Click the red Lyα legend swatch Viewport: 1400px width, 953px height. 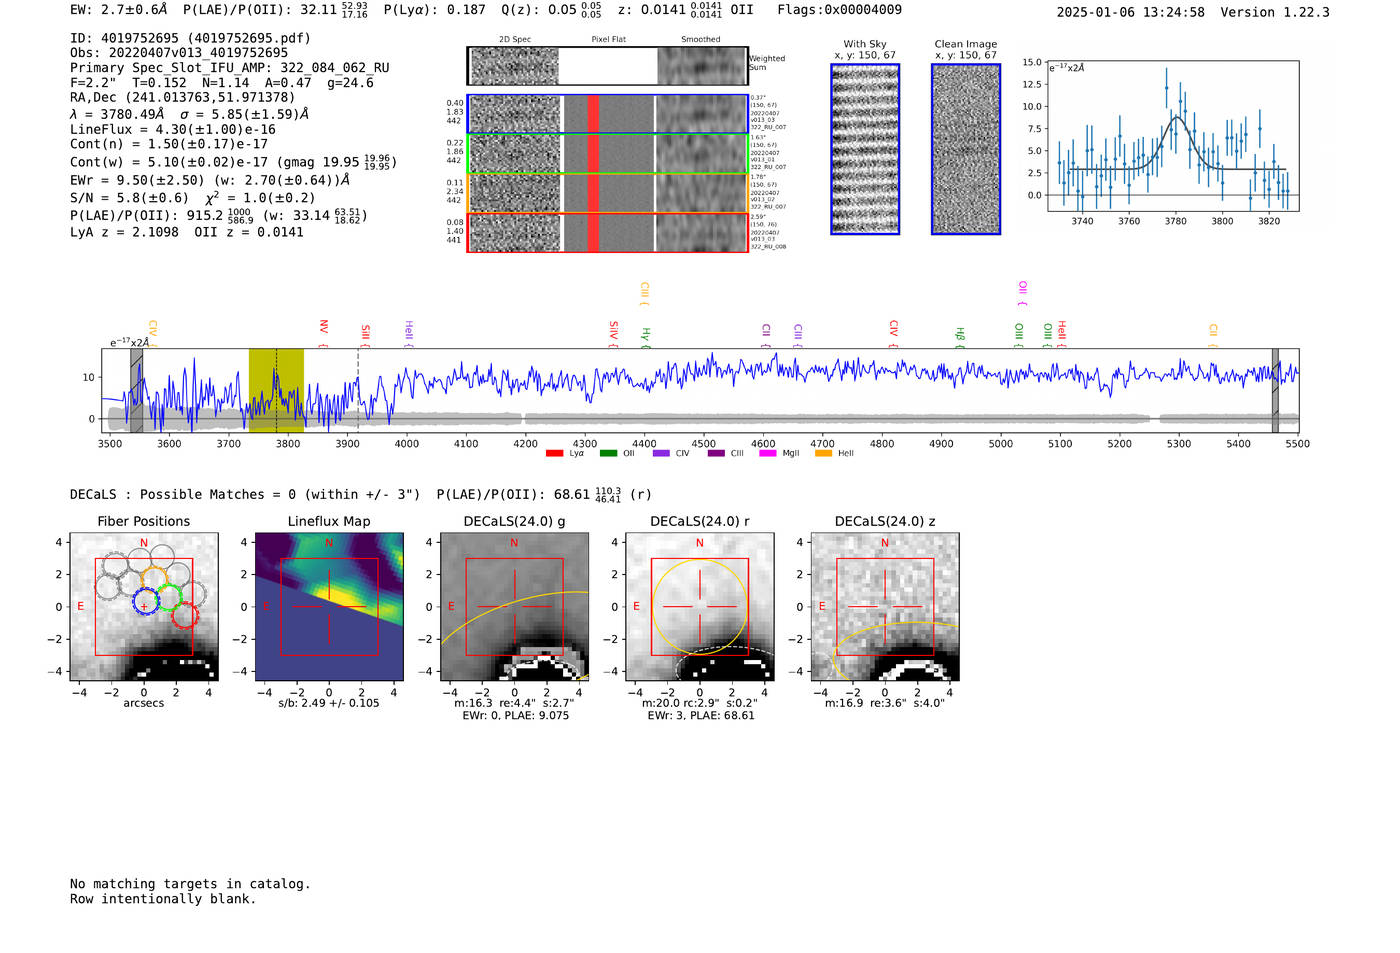[x=554, y=453]
